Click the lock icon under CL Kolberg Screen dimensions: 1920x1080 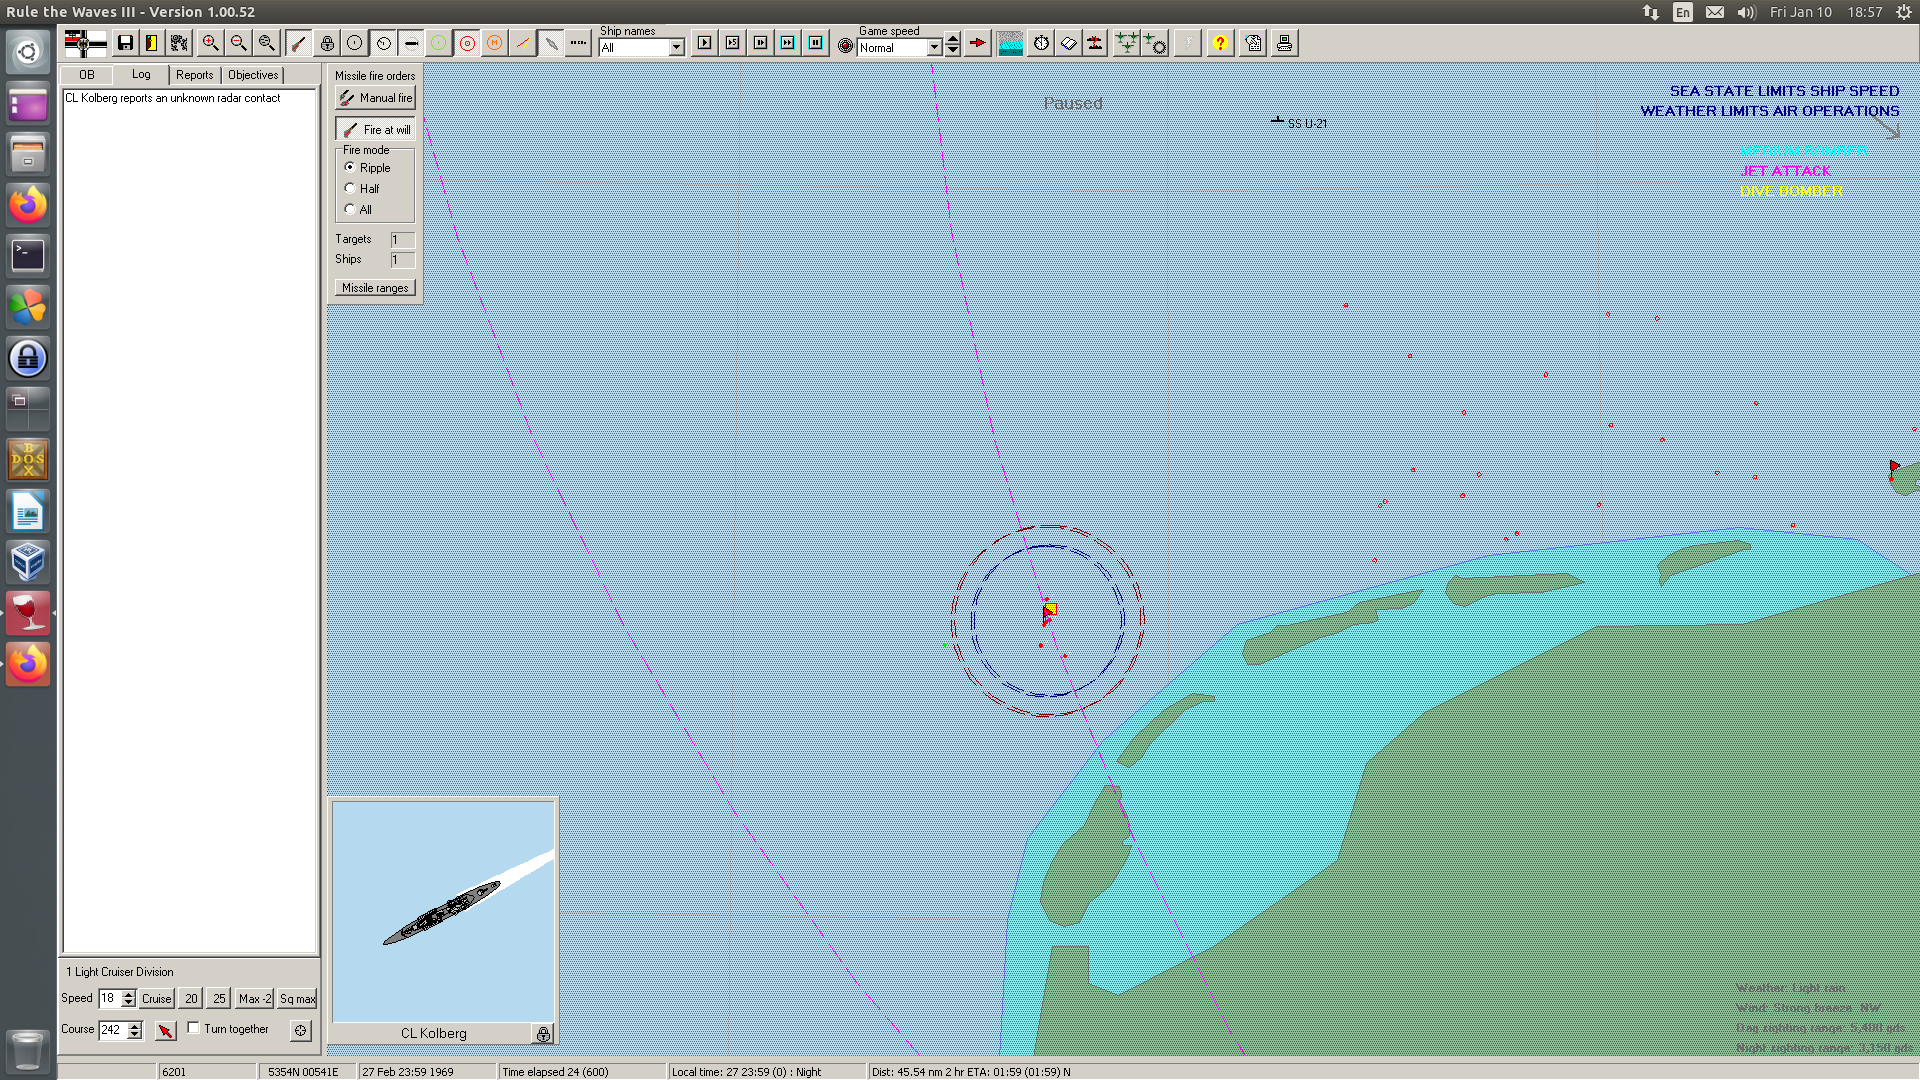pyautogui.click(x=543, y=1034)
